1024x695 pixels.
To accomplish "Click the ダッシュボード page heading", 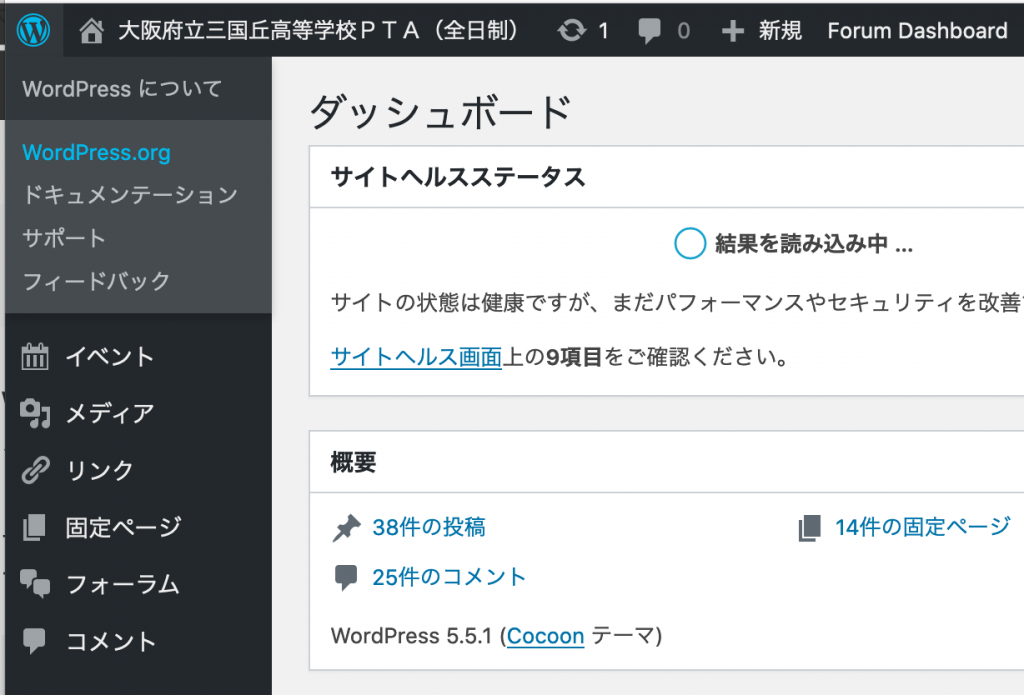I will [441, 112].
